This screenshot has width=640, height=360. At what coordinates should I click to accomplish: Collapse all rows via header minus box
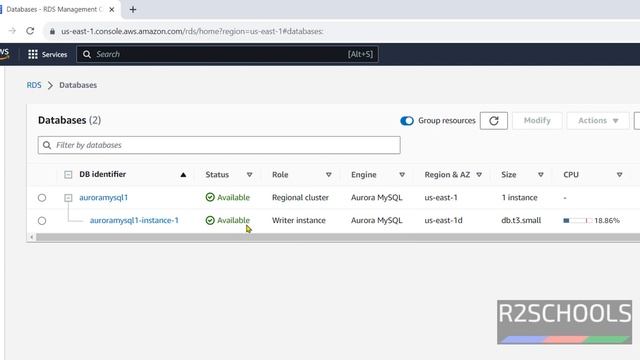tap(68, 175)
